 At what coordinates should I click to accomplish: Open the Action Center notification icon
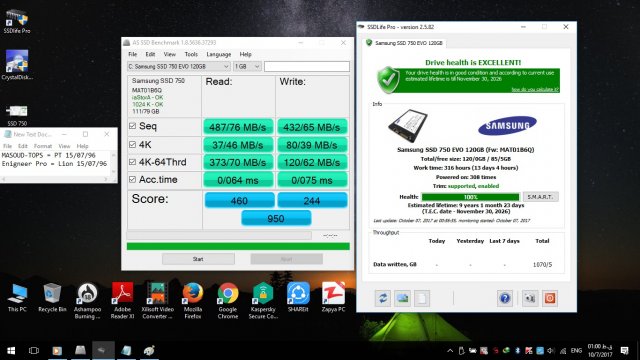[624, 351]
